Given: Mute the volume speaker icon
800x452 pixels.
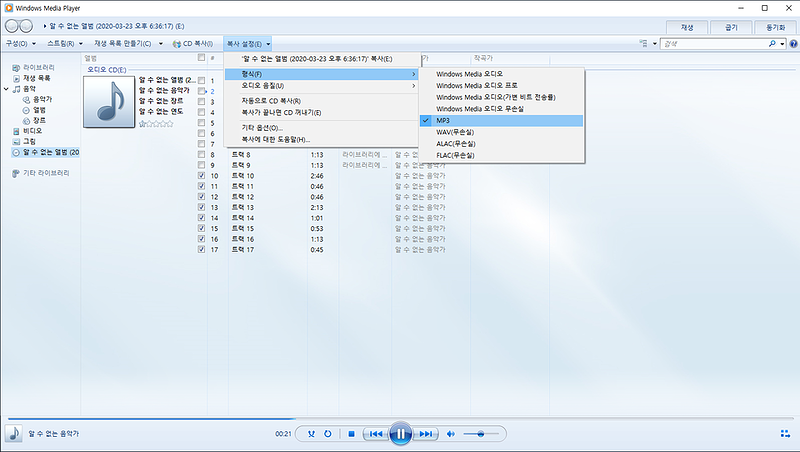Looking at the screenshot, I should [x=451, y=434].
